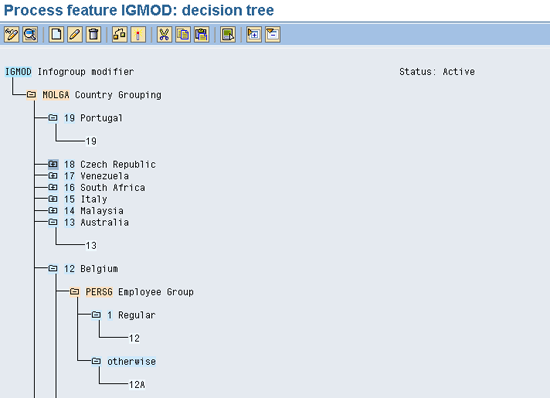The width and height of the screenshot is (550, 398).
Task: Click the candle Information toolbar icon
Action: click(138, 34)
